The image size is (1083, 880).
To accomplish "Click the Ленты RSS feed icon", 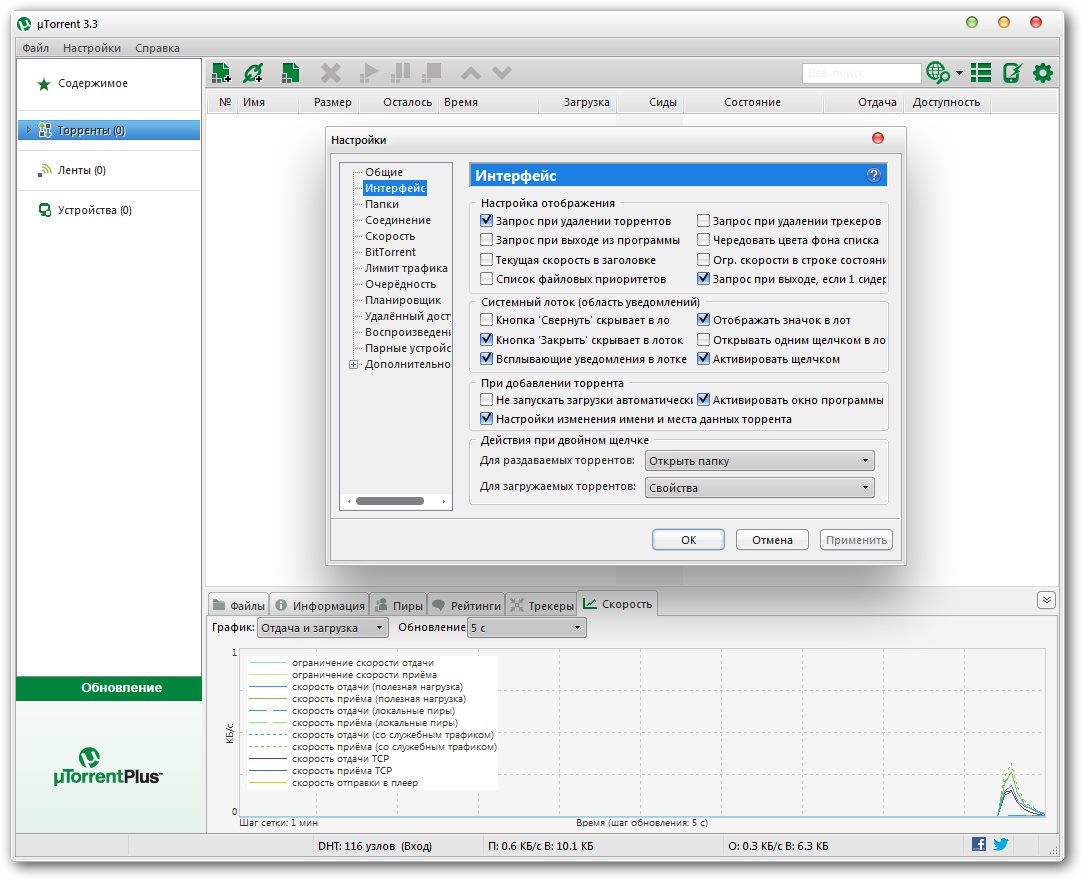I will click(45, 170).
